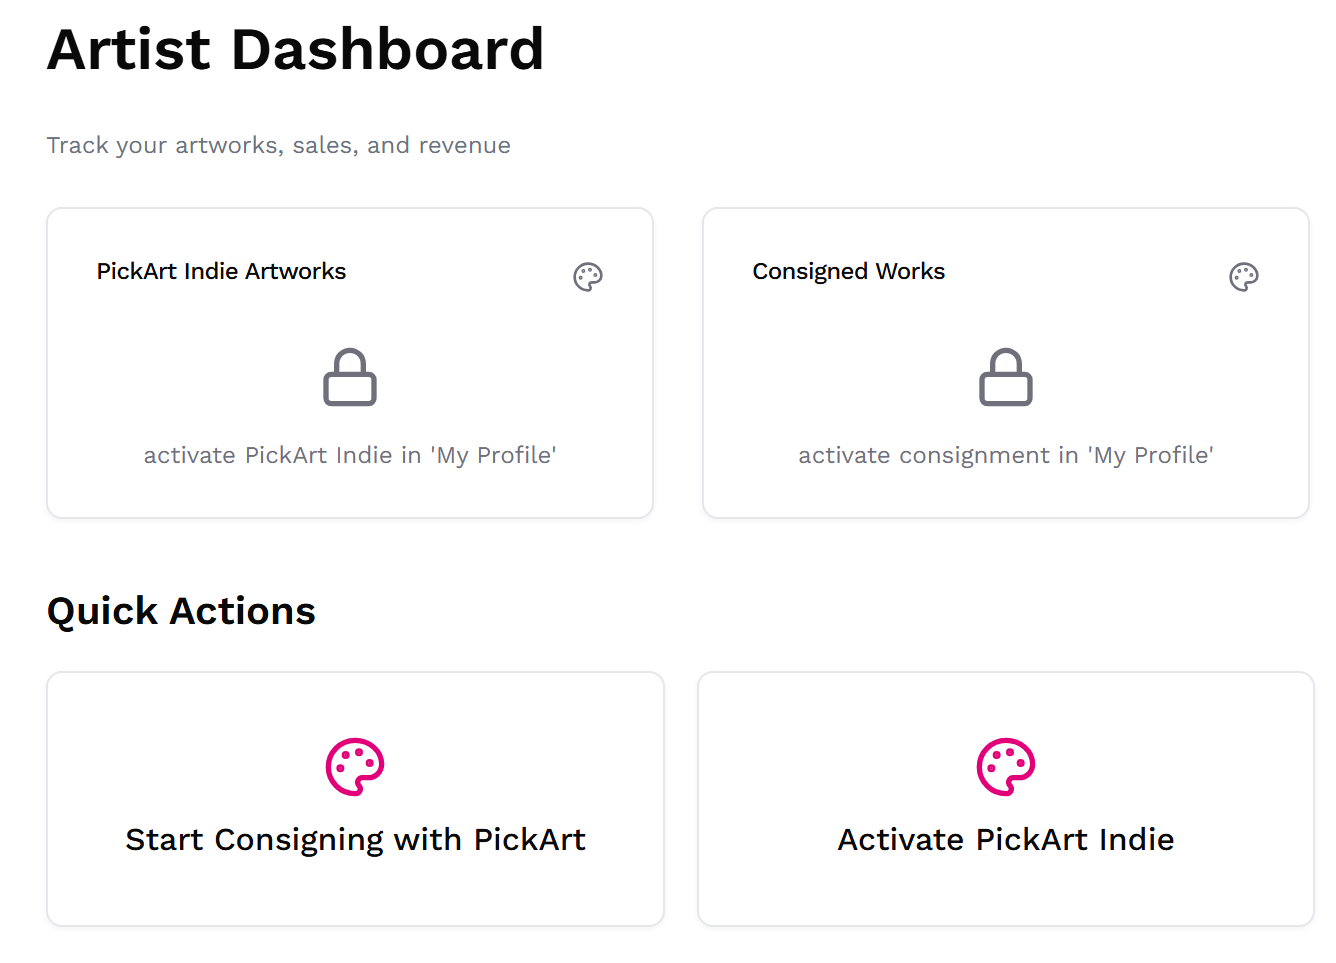Click the "Track your artworks, sales, and revenue" subtitle

(x=278, y=146)
